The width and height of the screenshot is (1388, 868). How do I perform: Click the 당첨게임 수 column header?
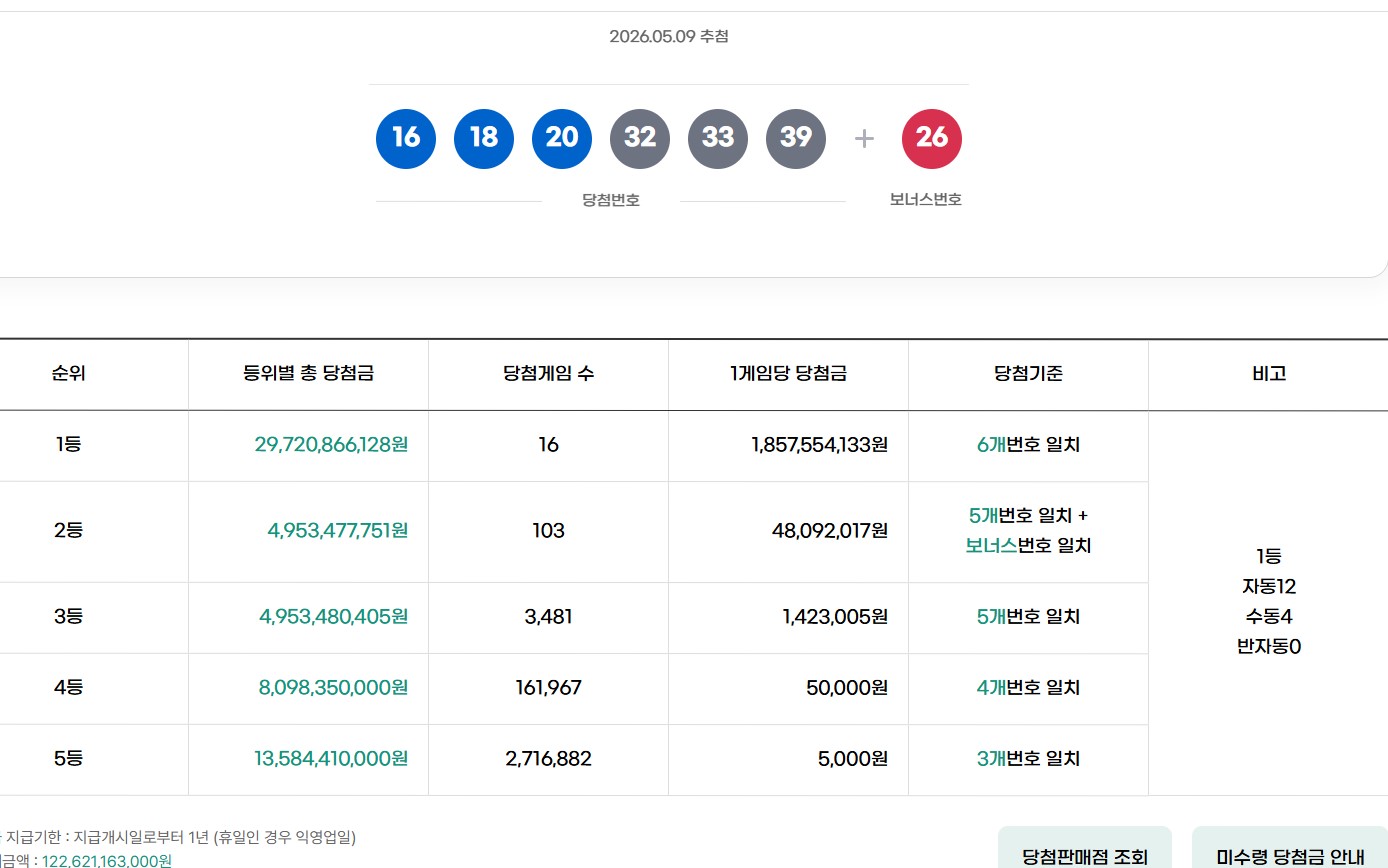pyautogui.click(x=548, y=374)
